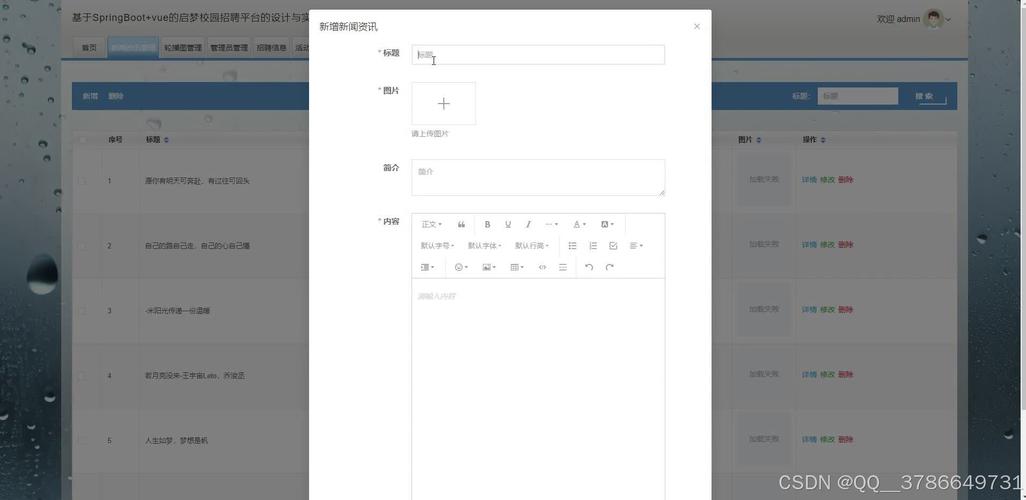
Task: Redo the last editor action
Action: point(609,267)
